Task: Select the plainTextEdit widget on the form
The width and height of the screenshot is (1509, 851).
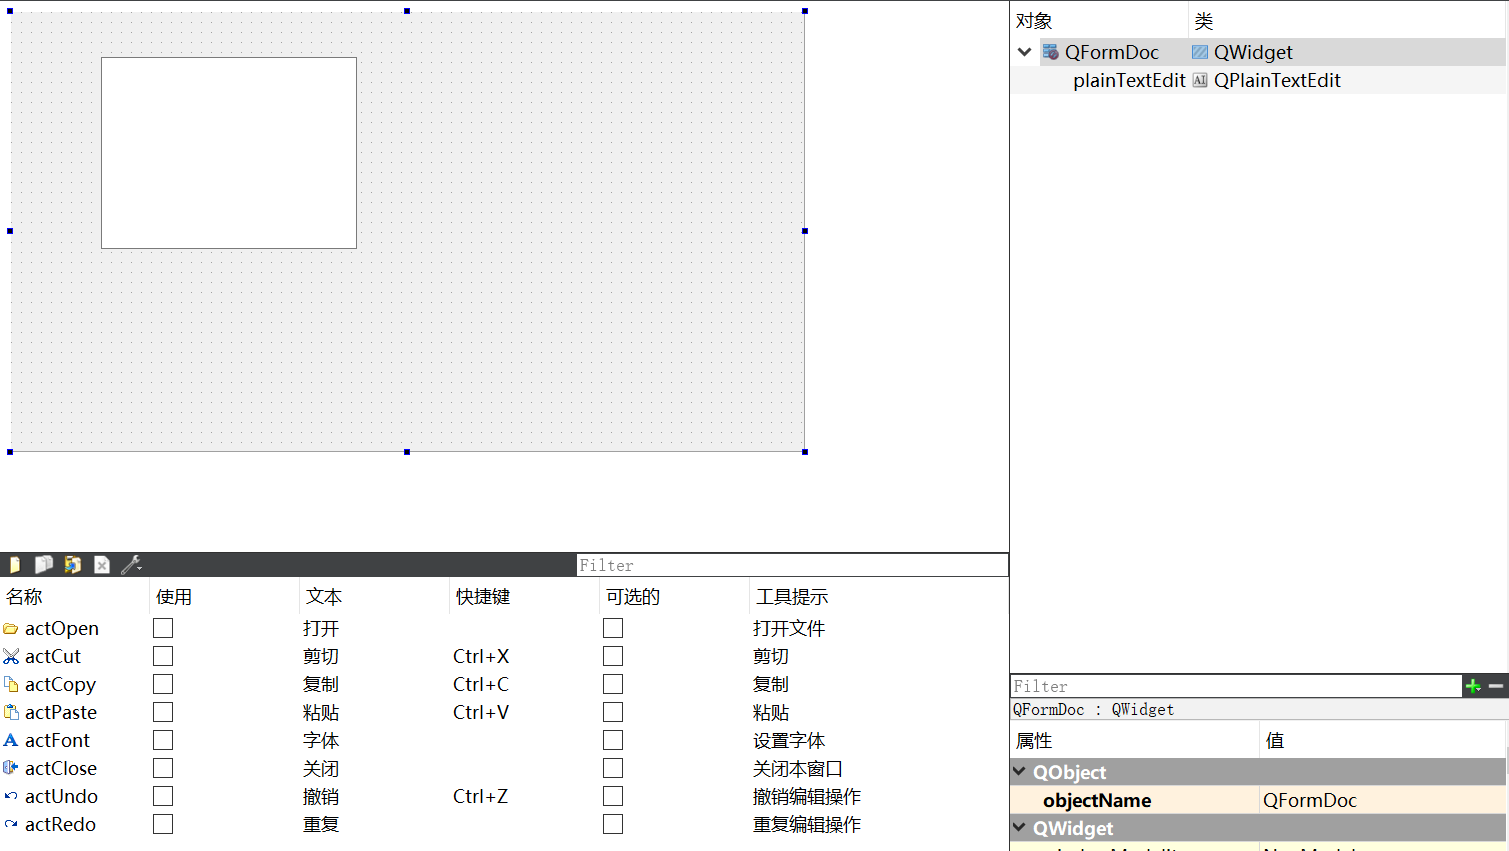Action: pyautogui.click(x=229, y=153)
